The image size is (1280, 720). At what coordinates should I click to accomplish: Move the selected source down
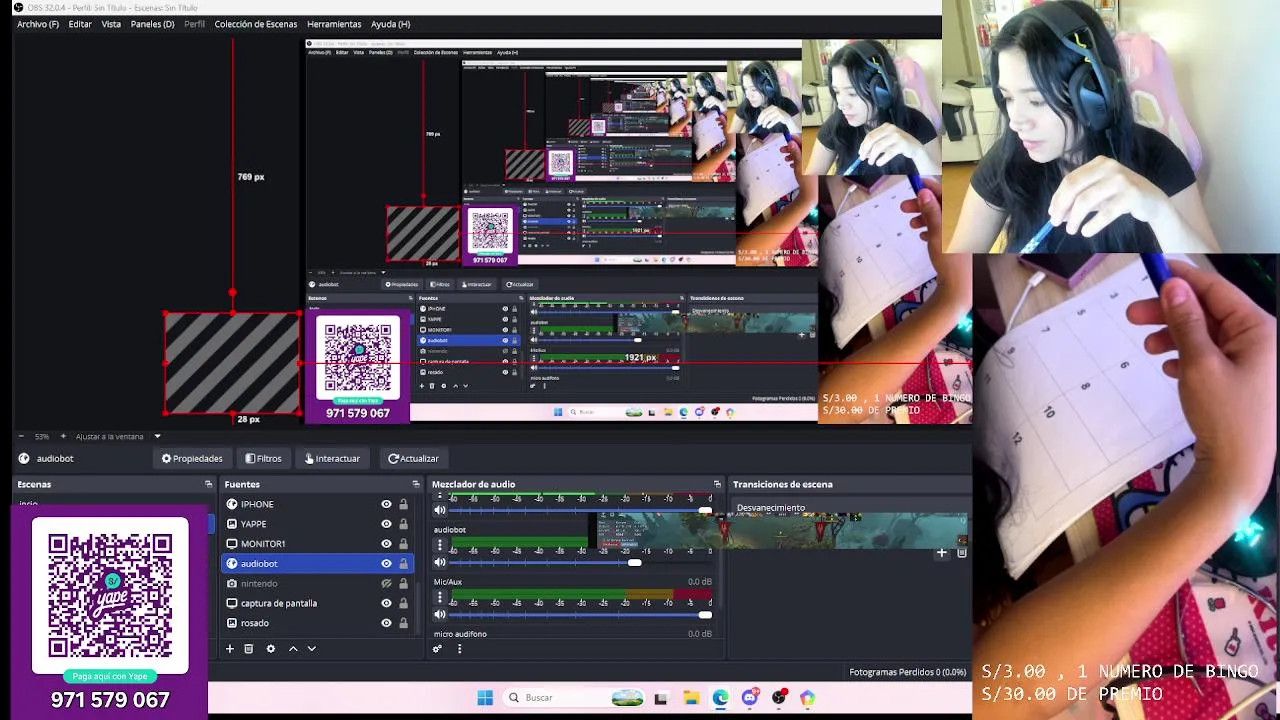[311, 649]
